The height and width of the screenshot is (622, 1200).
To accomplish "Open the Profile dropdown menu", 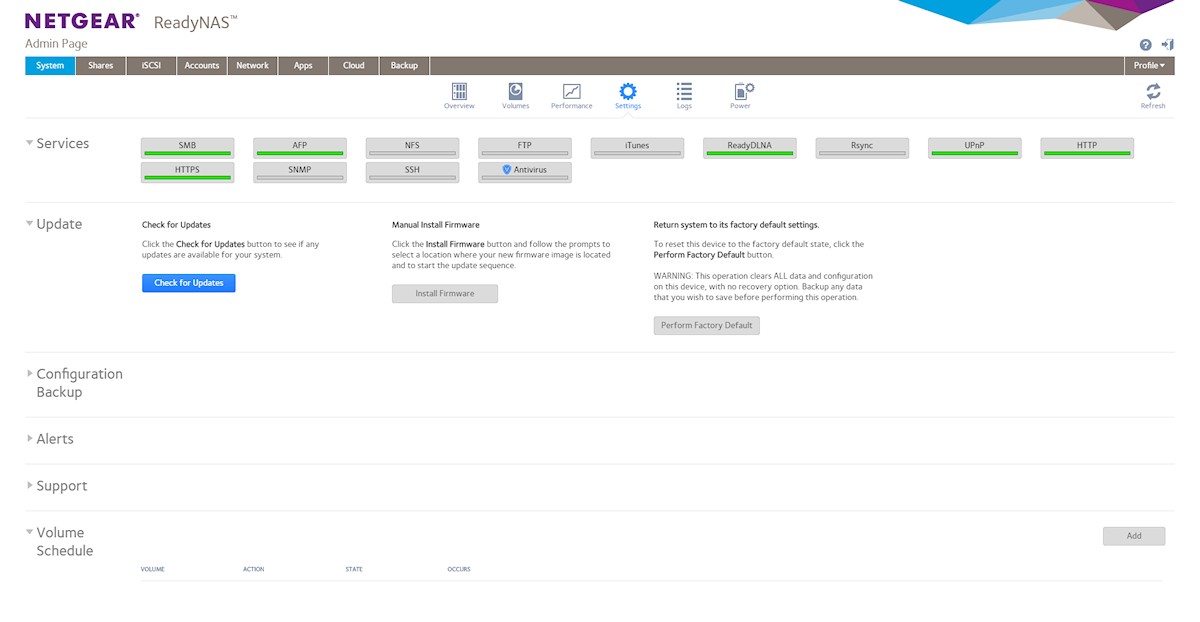I will (x=1149, y=66).
